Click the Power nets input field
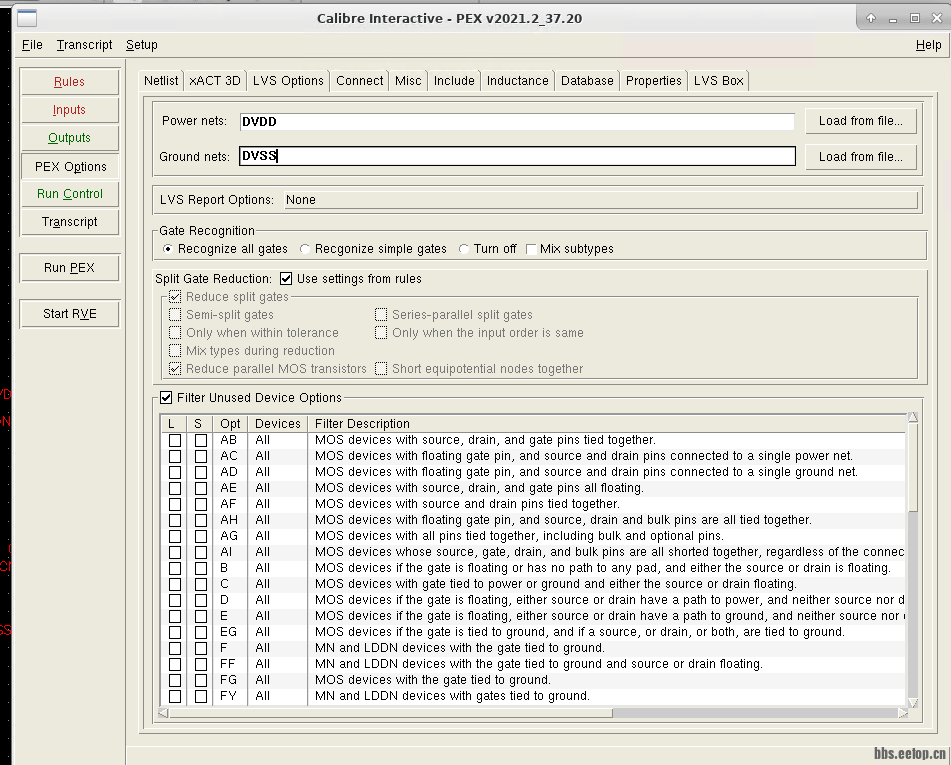The image size is (951, 765). click(x=517, y=121)
